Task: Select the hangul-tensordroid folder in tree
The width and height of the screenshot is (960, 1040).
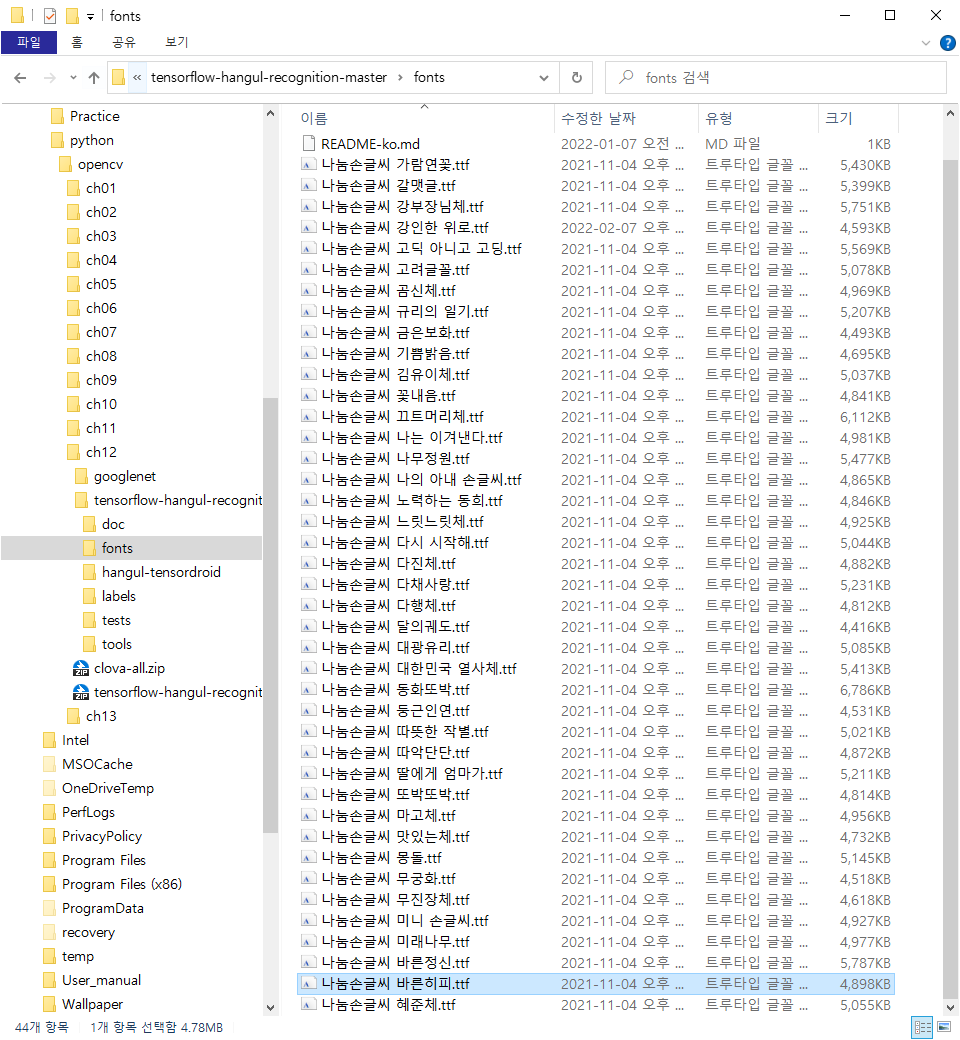Action: (x=161, y=572)
